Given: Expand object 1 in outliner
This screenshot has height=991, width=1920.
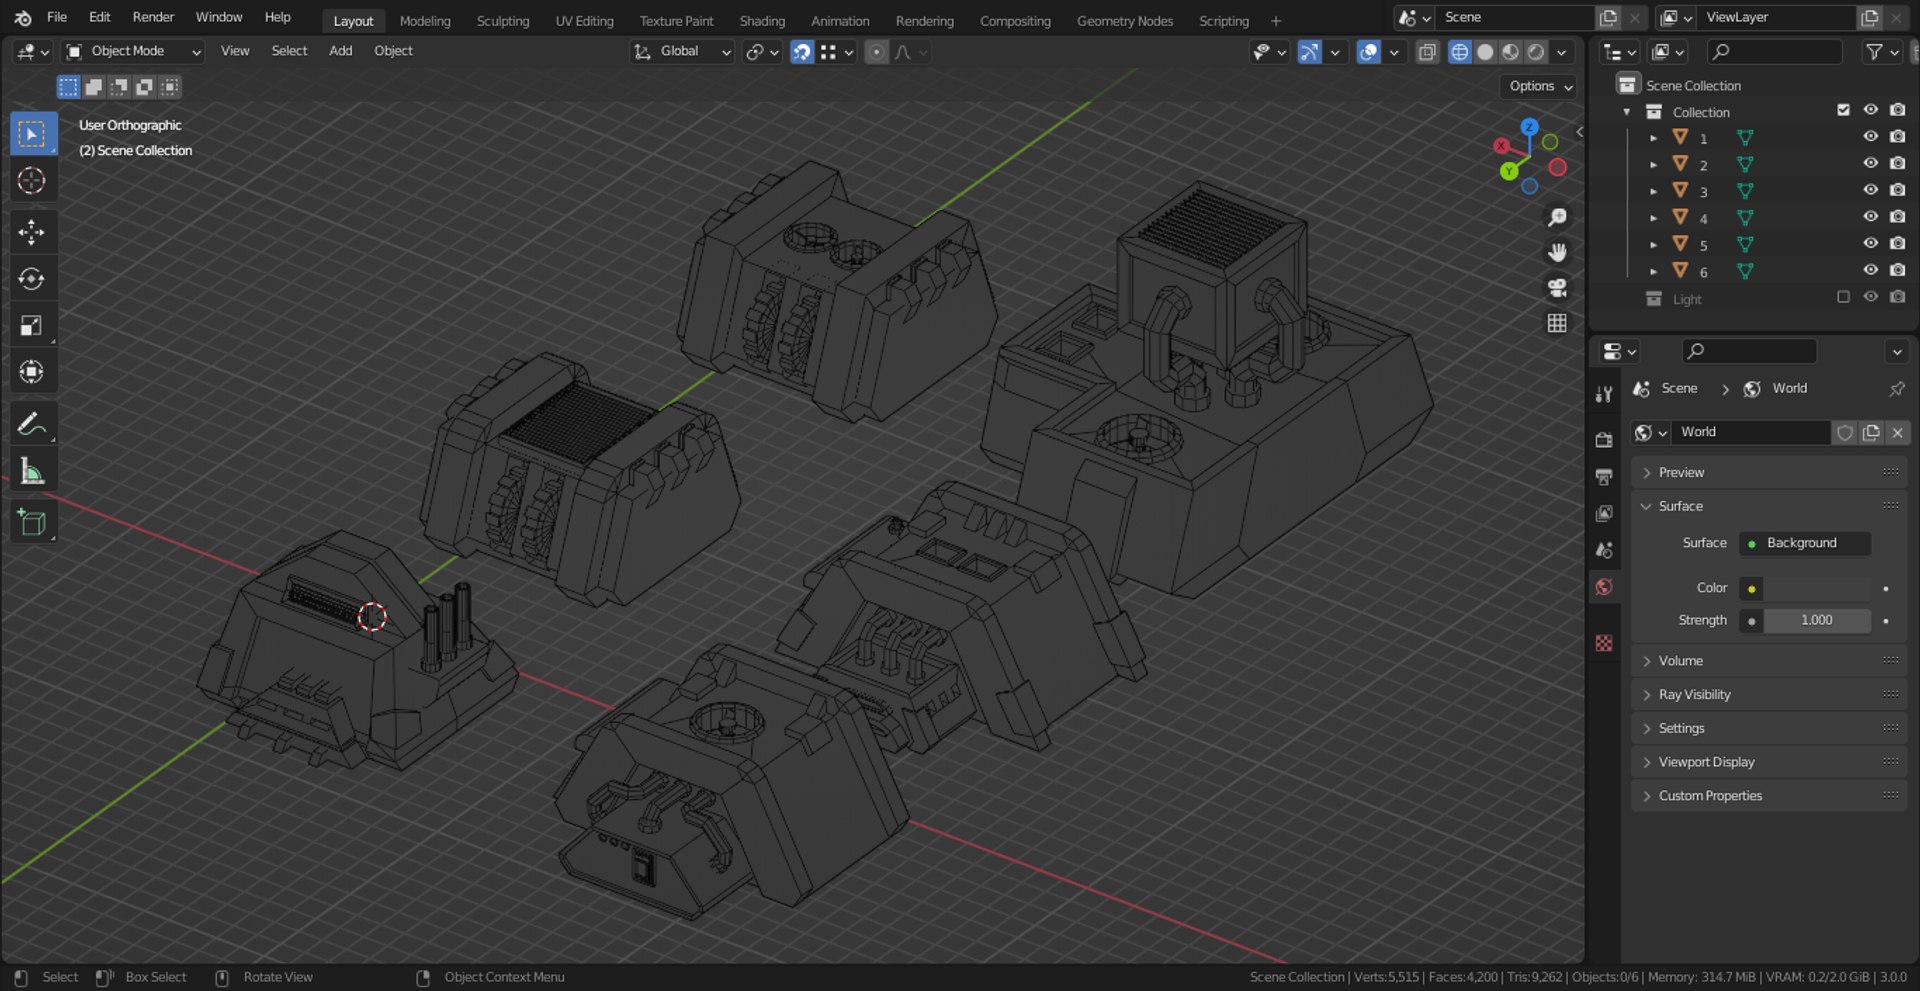Looking at the screenshot, I should pos(1653,138).
